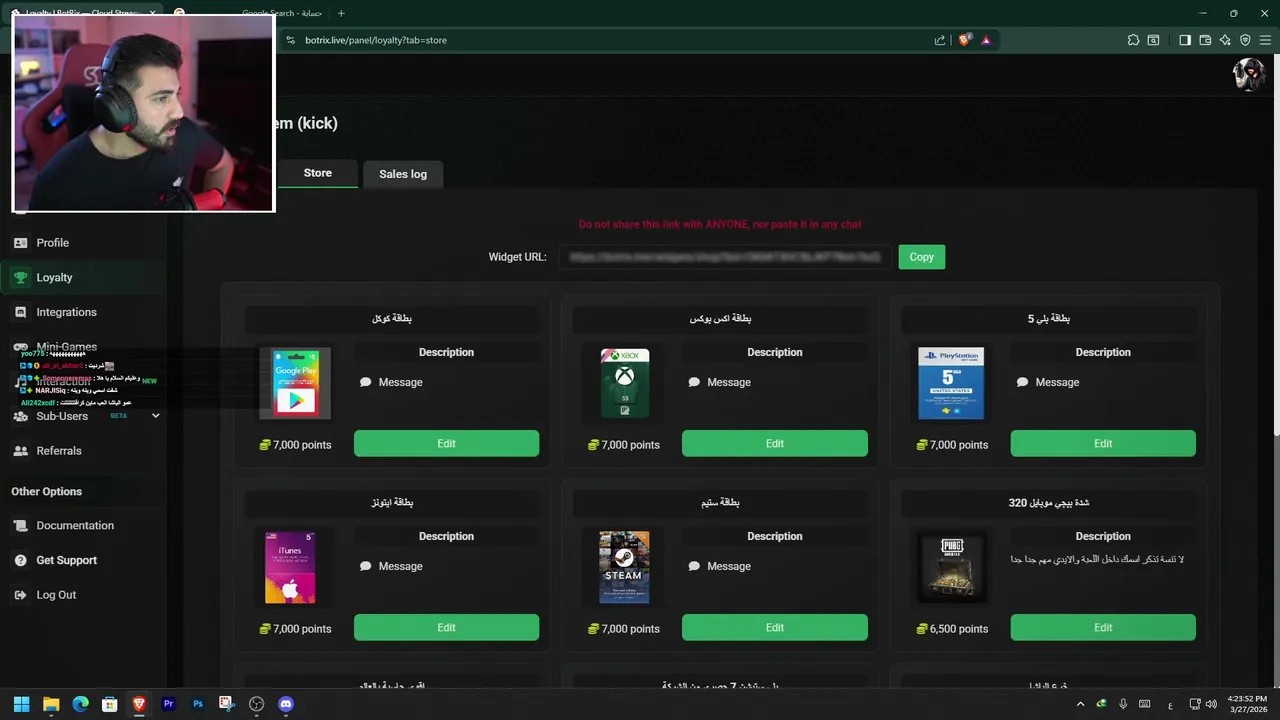The image size is (1280, 720).
Task: Open the Steam card thumbnail
Action: click(x=624, y=567)
